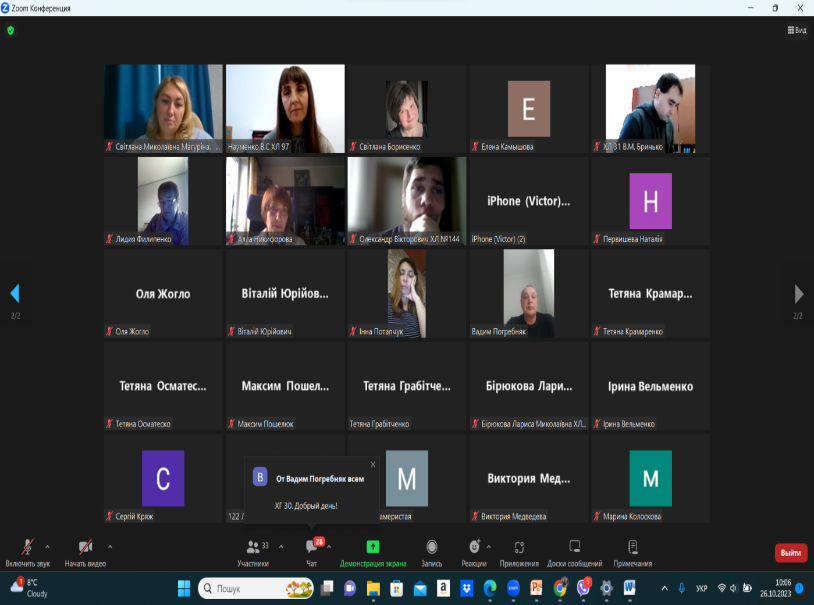Open the Участники participants panel

(253, 551)
